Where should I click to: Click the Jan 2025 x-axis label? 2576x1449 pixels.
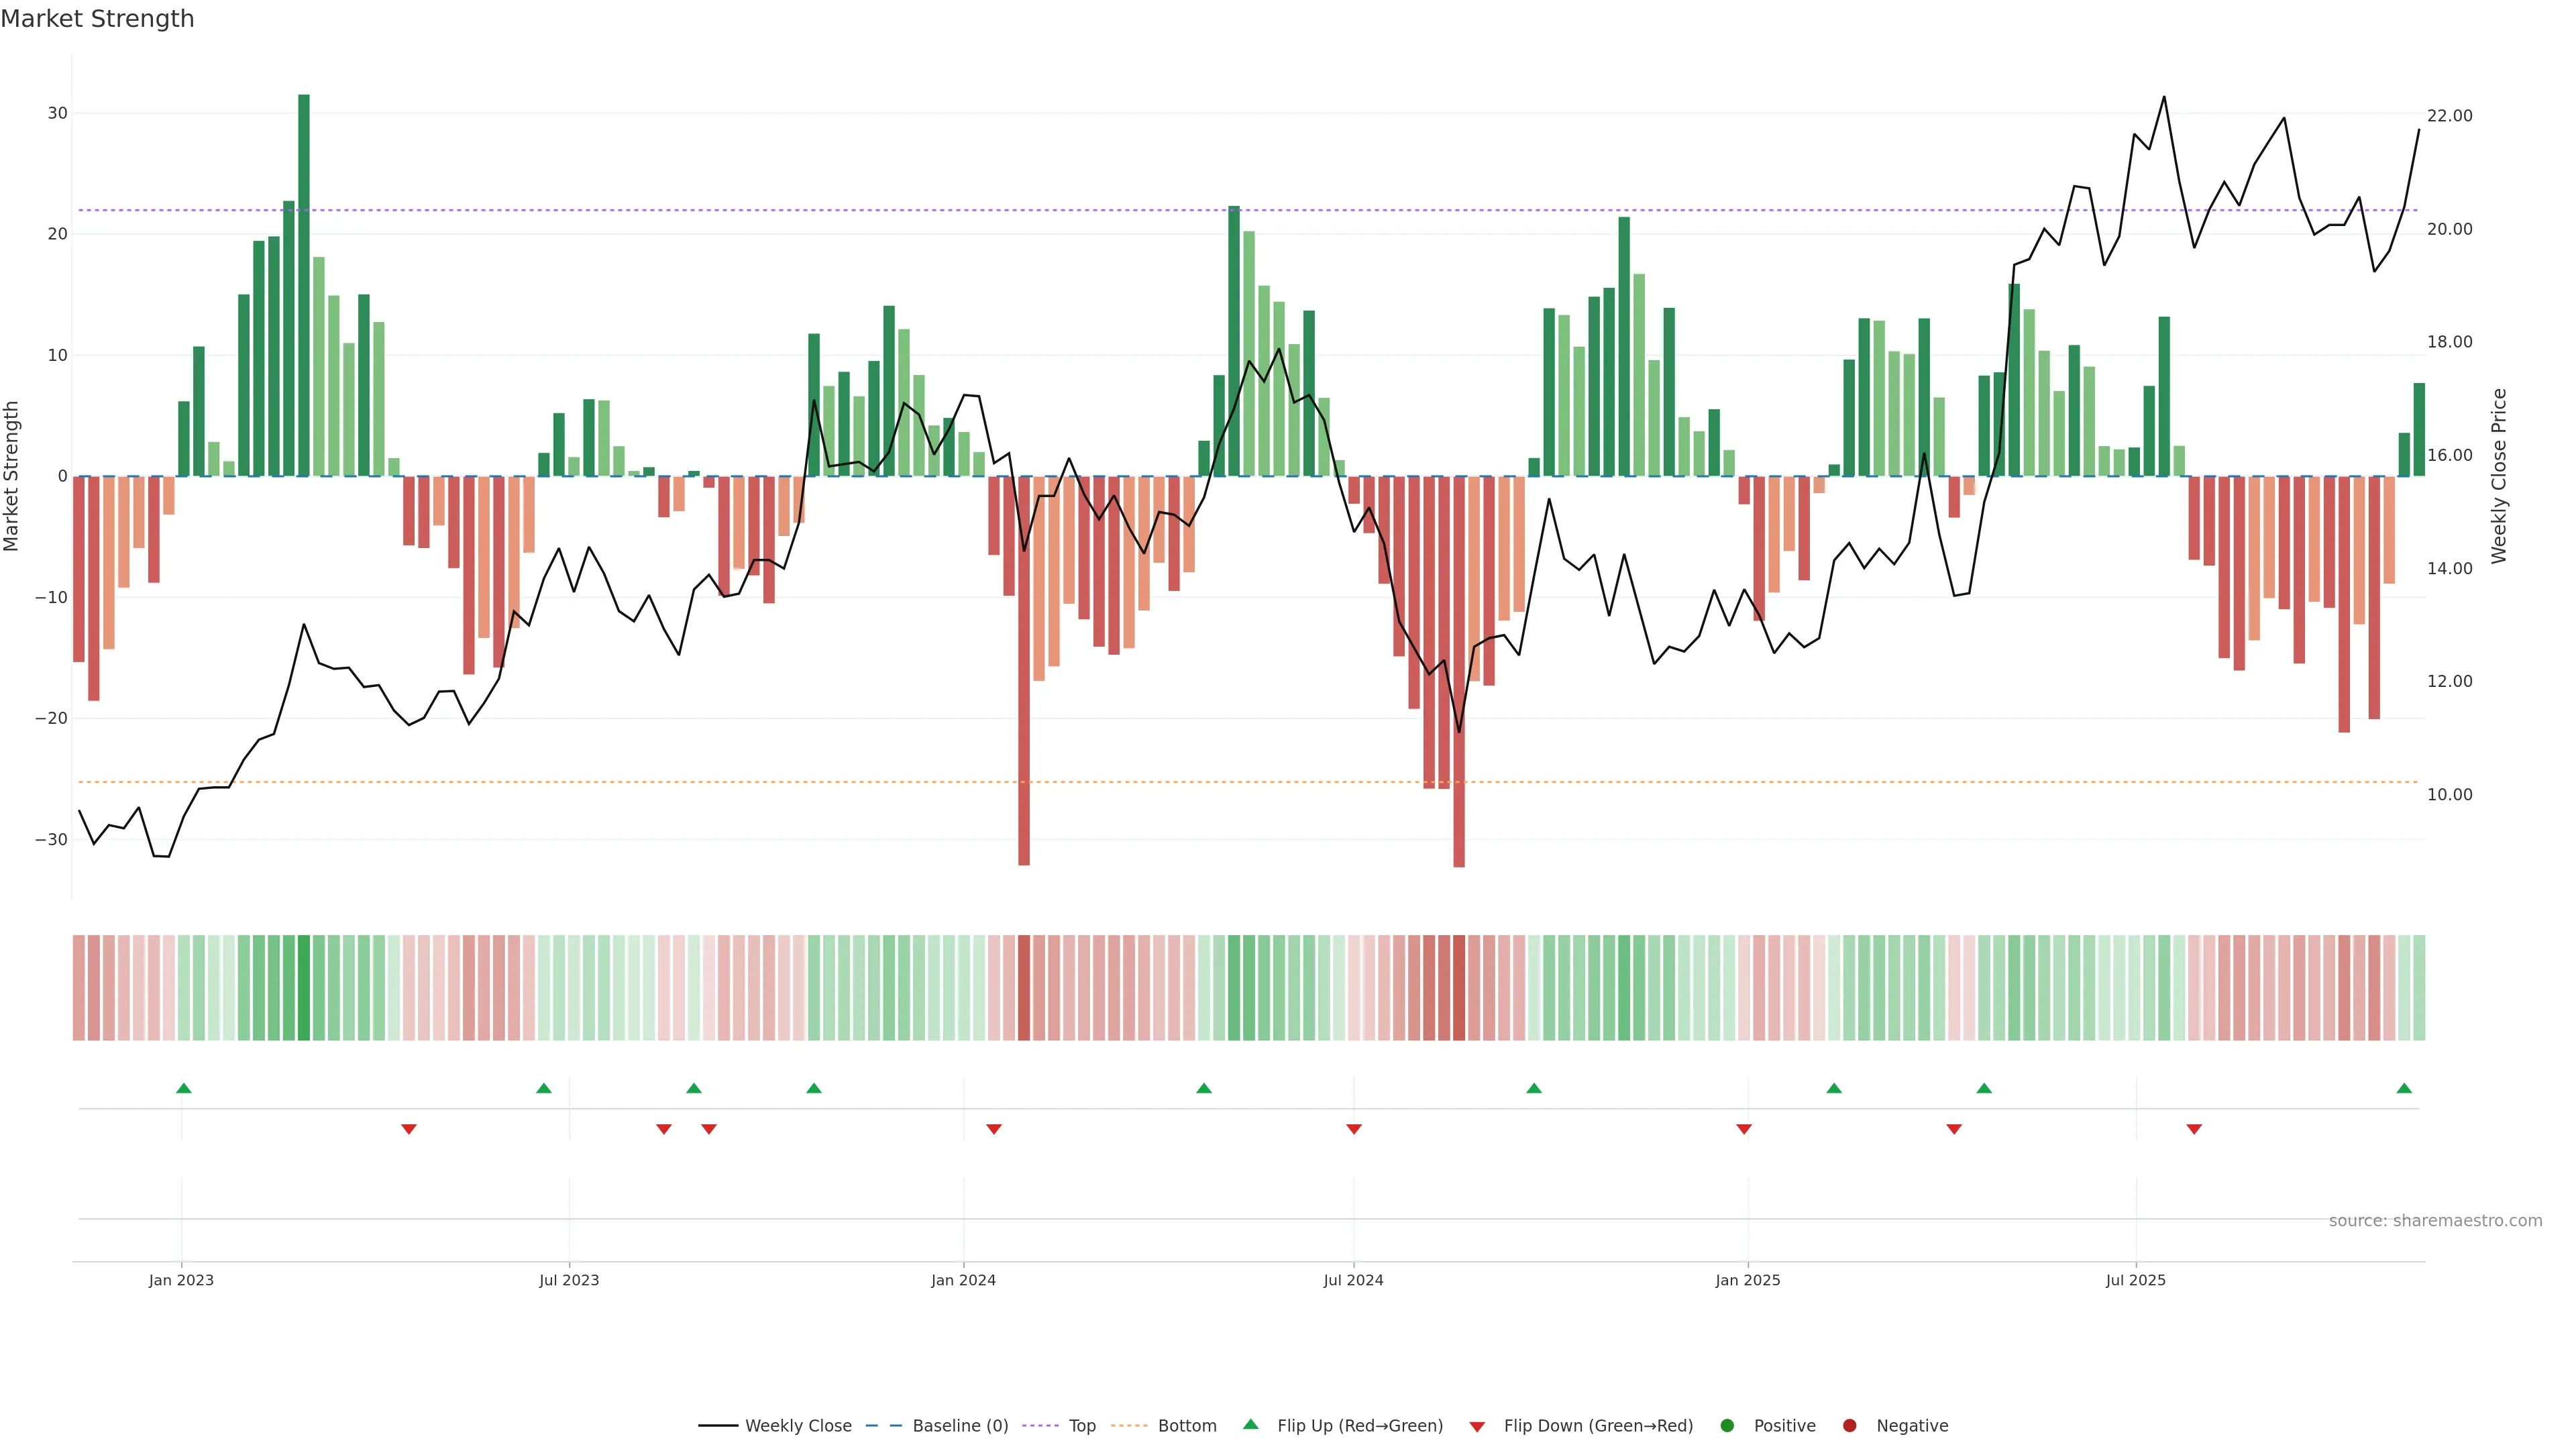[1748, 1280]
